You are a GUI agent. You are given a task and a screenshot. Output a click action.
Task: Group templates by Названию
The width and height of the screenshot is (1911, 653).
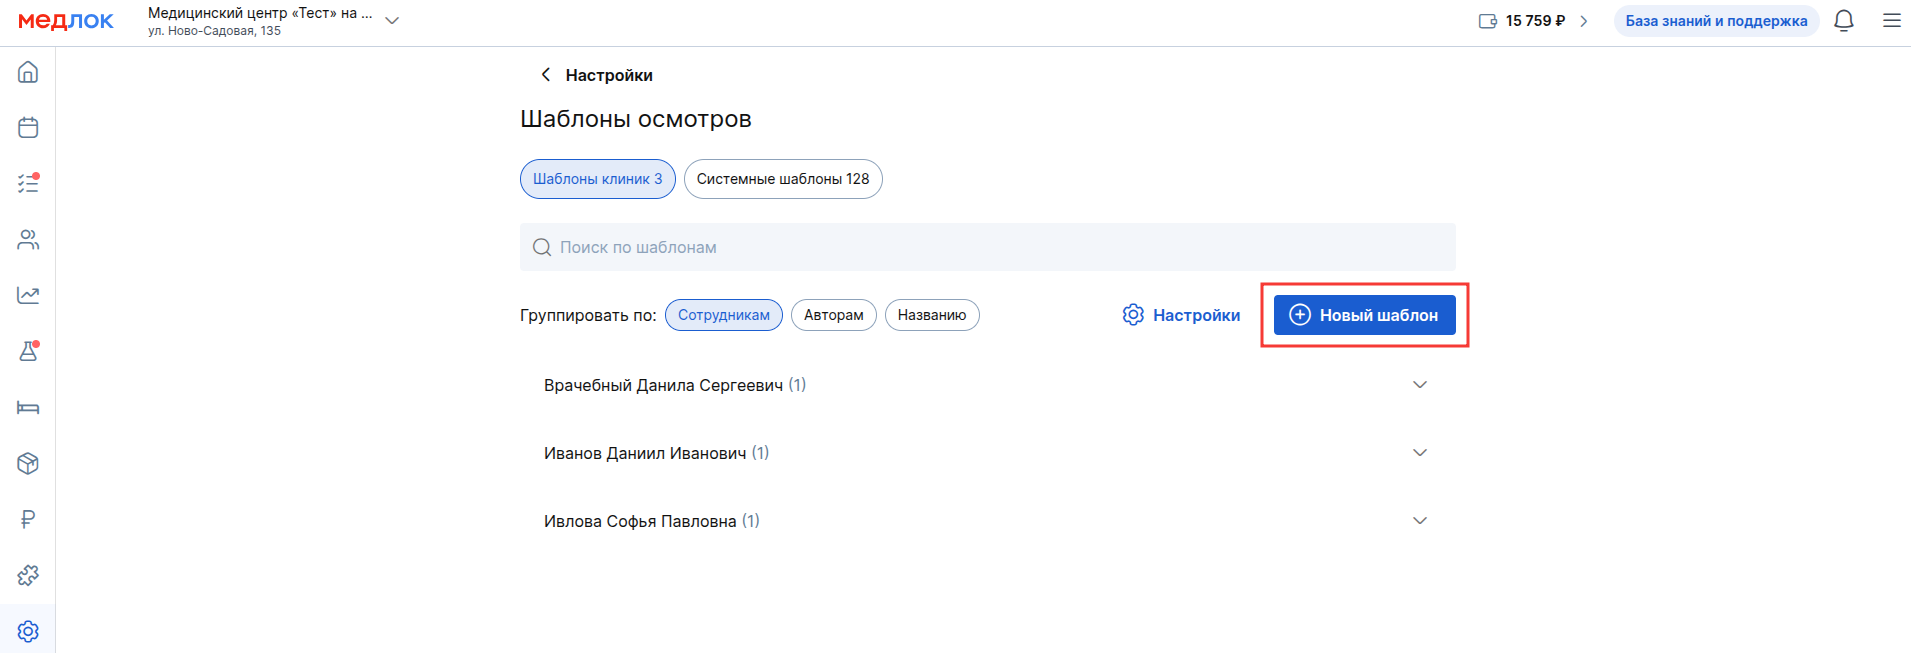[931, 315]
